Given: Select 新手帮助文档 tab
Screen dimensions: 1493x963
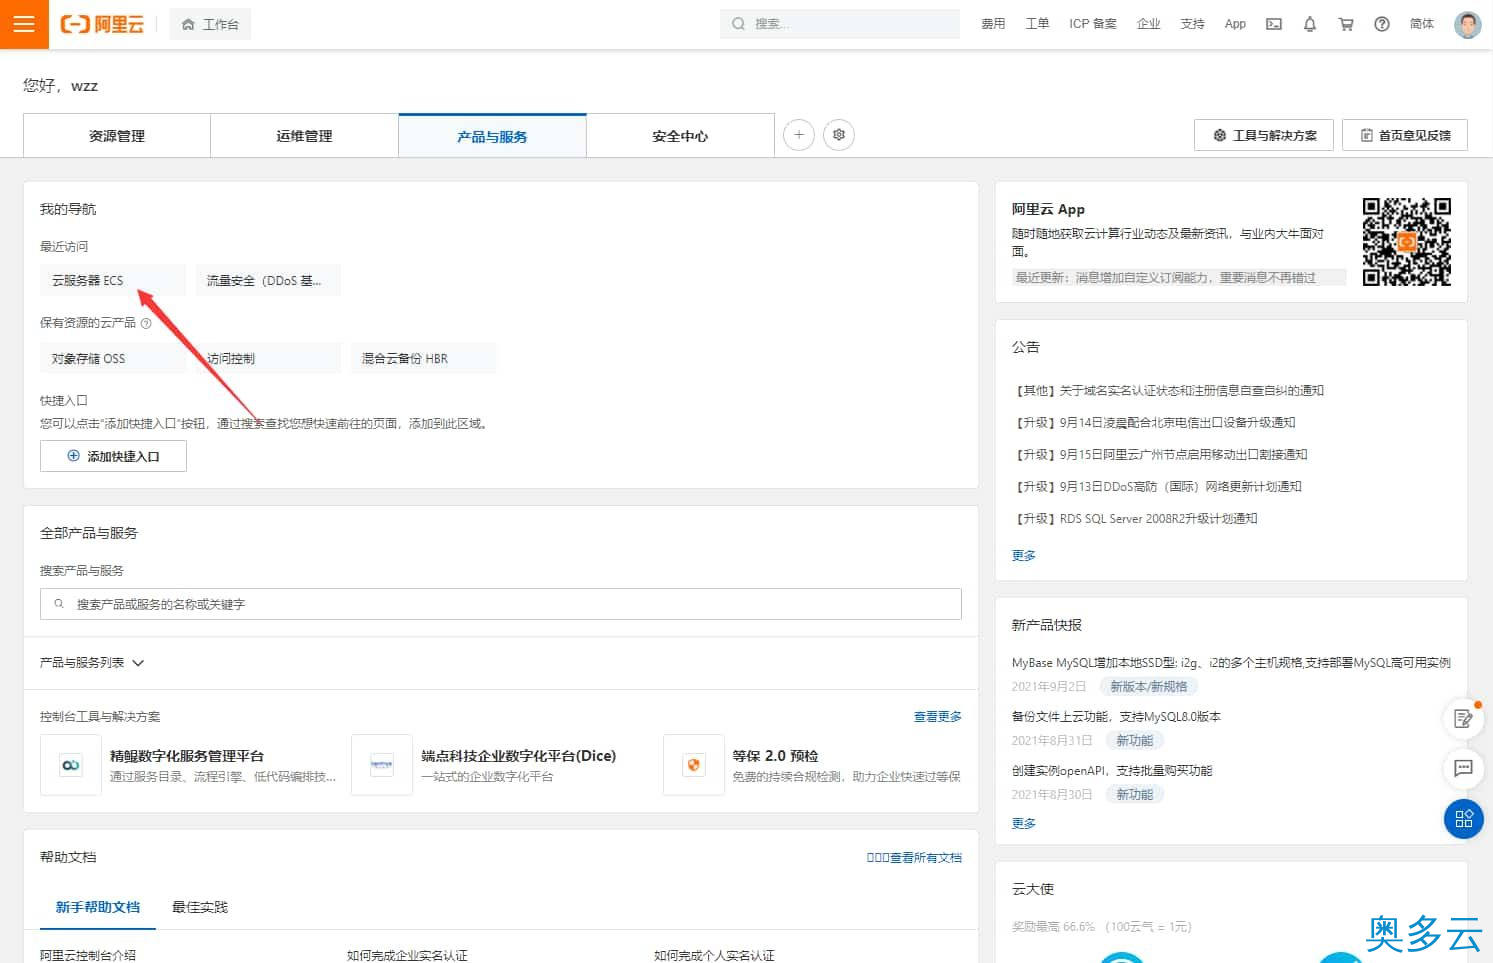Looking at the screenshot, I should point(98,907).
